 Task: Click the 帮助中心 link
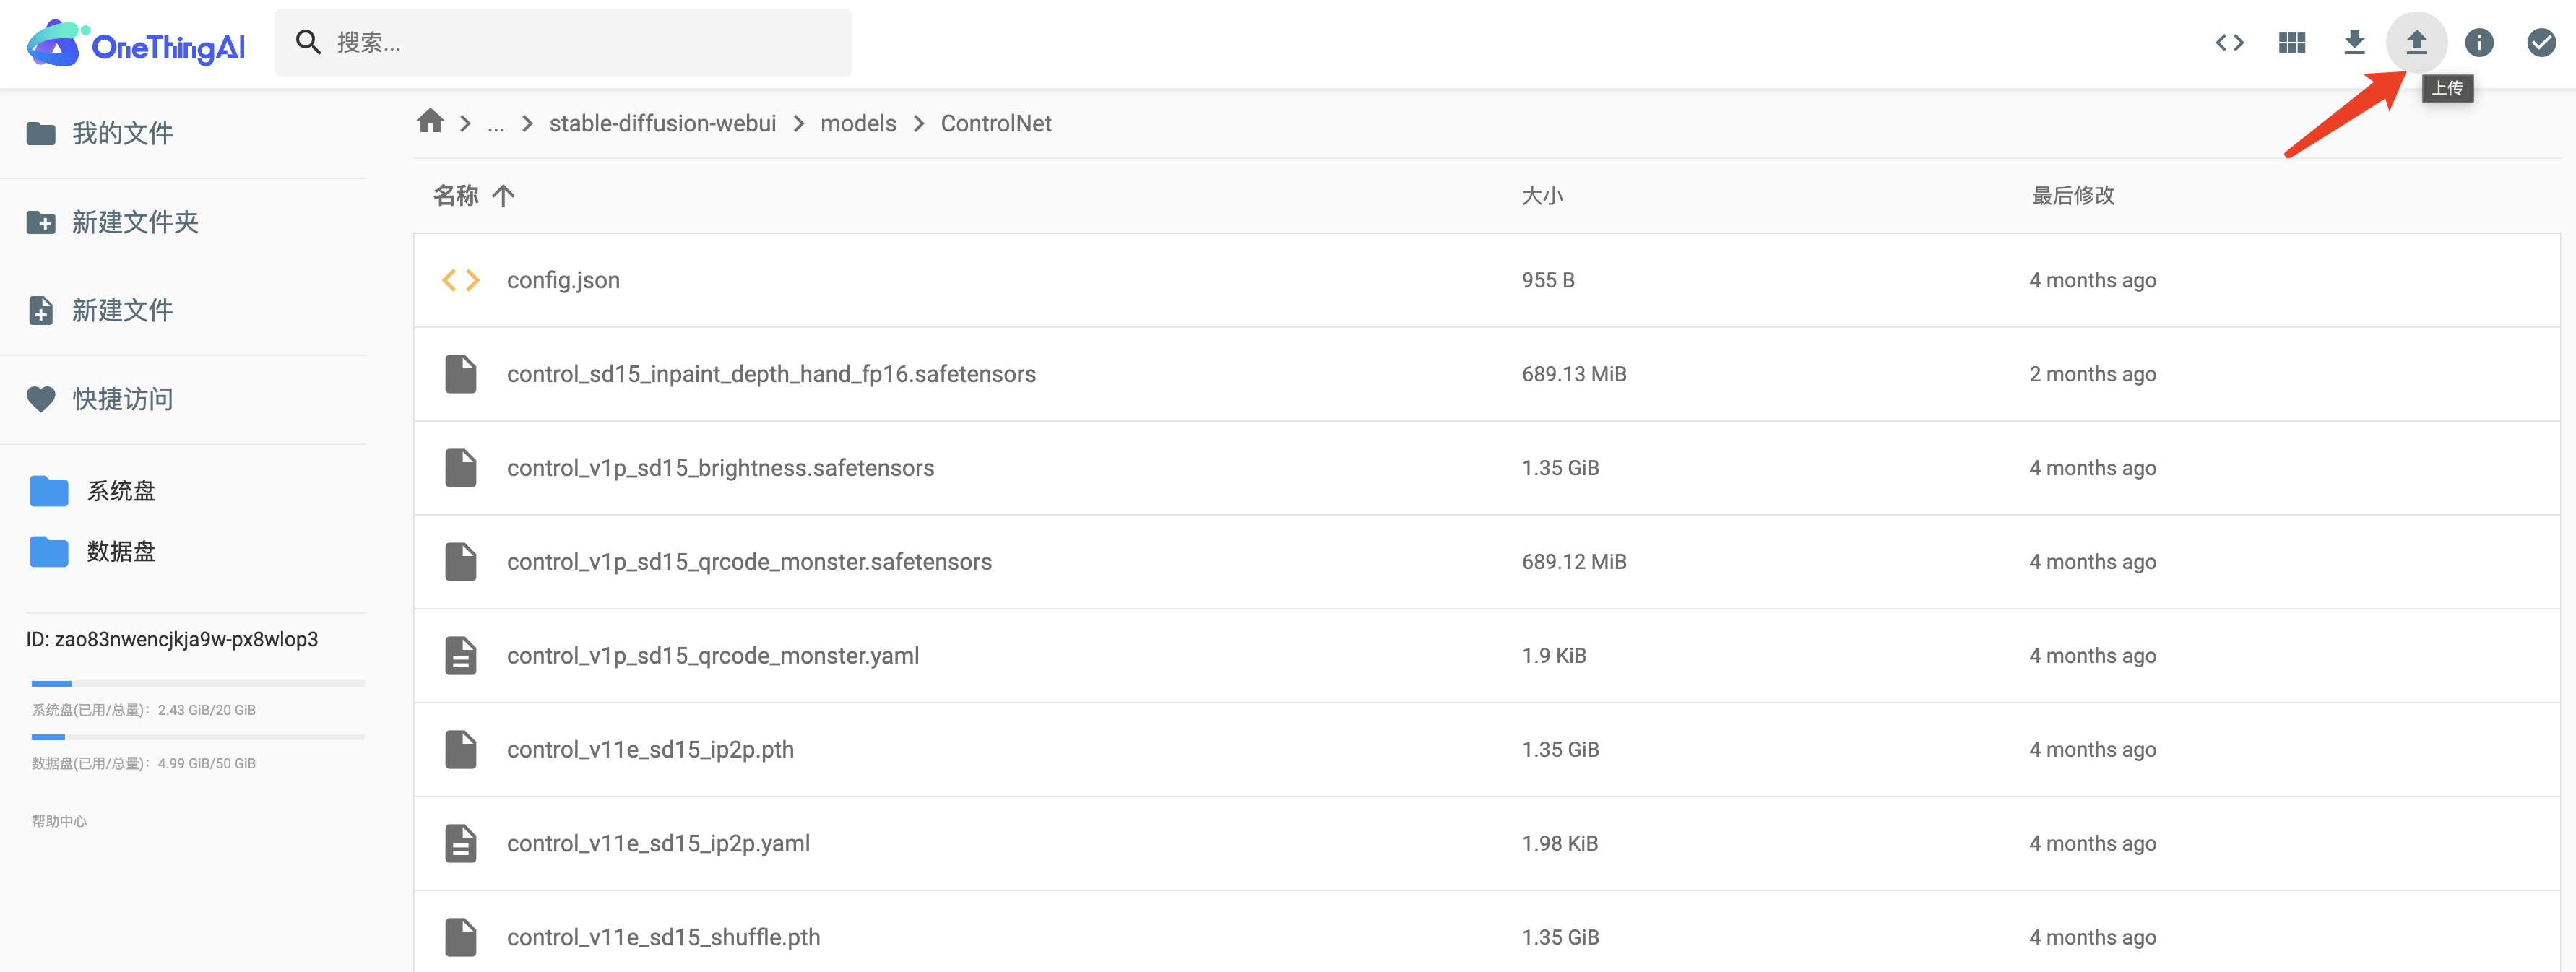pos(59,821)
